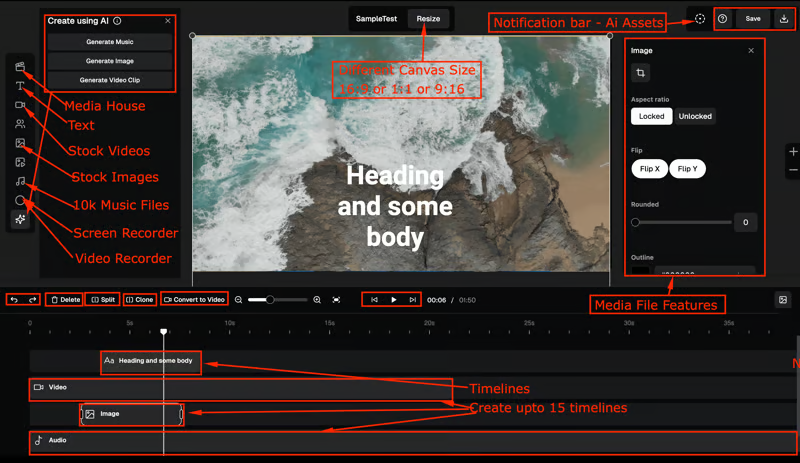Open the Media House sidebar icon
This screenshot has height=463, width=800.
(x=20, y=67)
